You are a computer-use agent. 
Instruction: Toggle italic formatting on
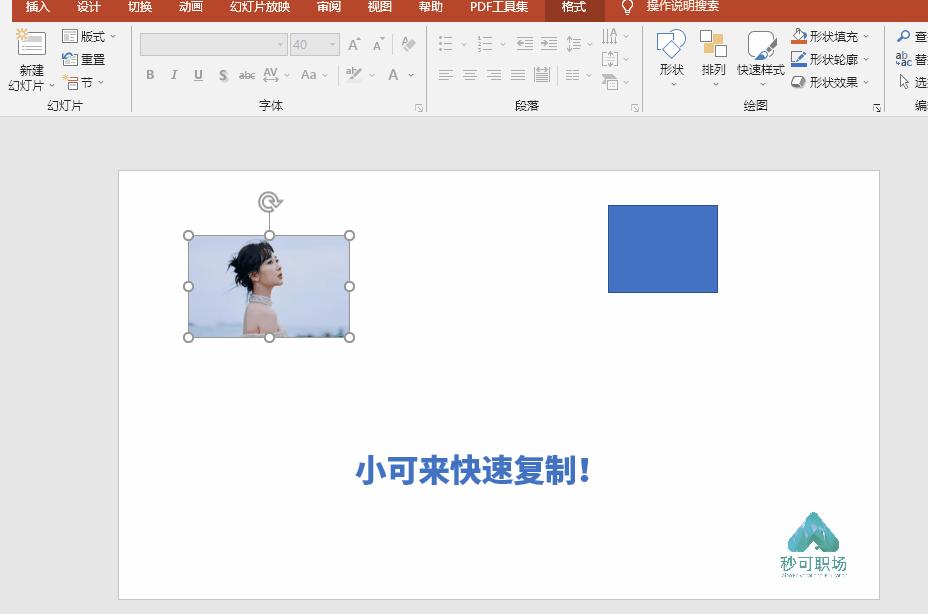173,75
